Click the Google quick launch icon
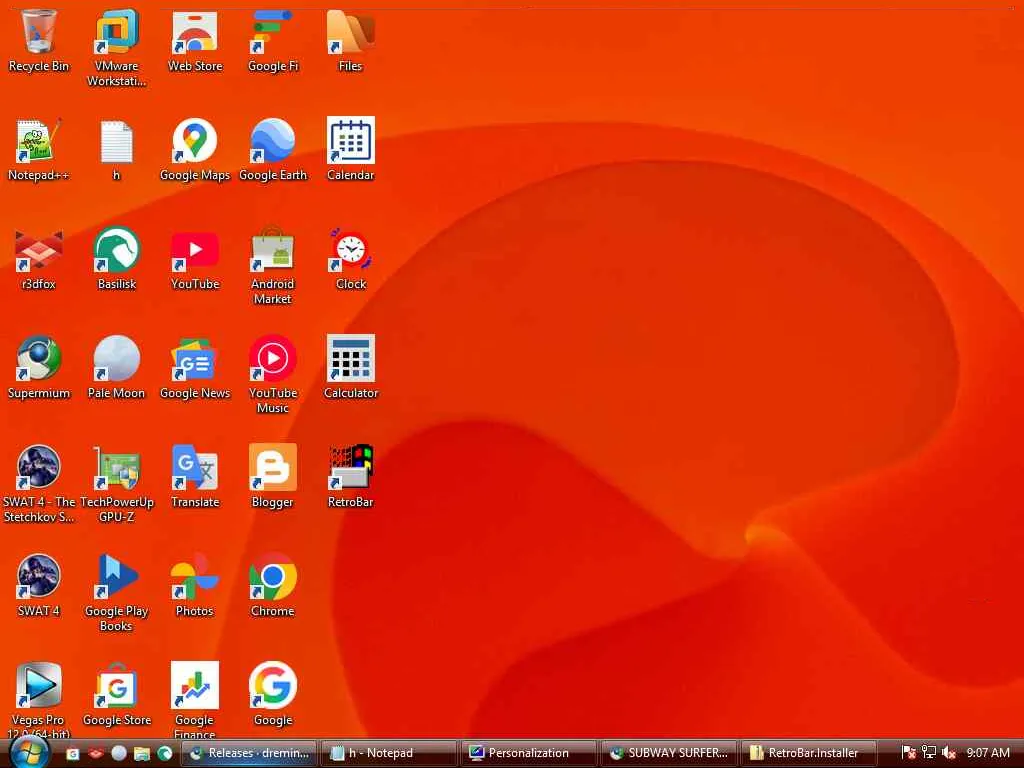1024x768 pixels. point(72,754)
